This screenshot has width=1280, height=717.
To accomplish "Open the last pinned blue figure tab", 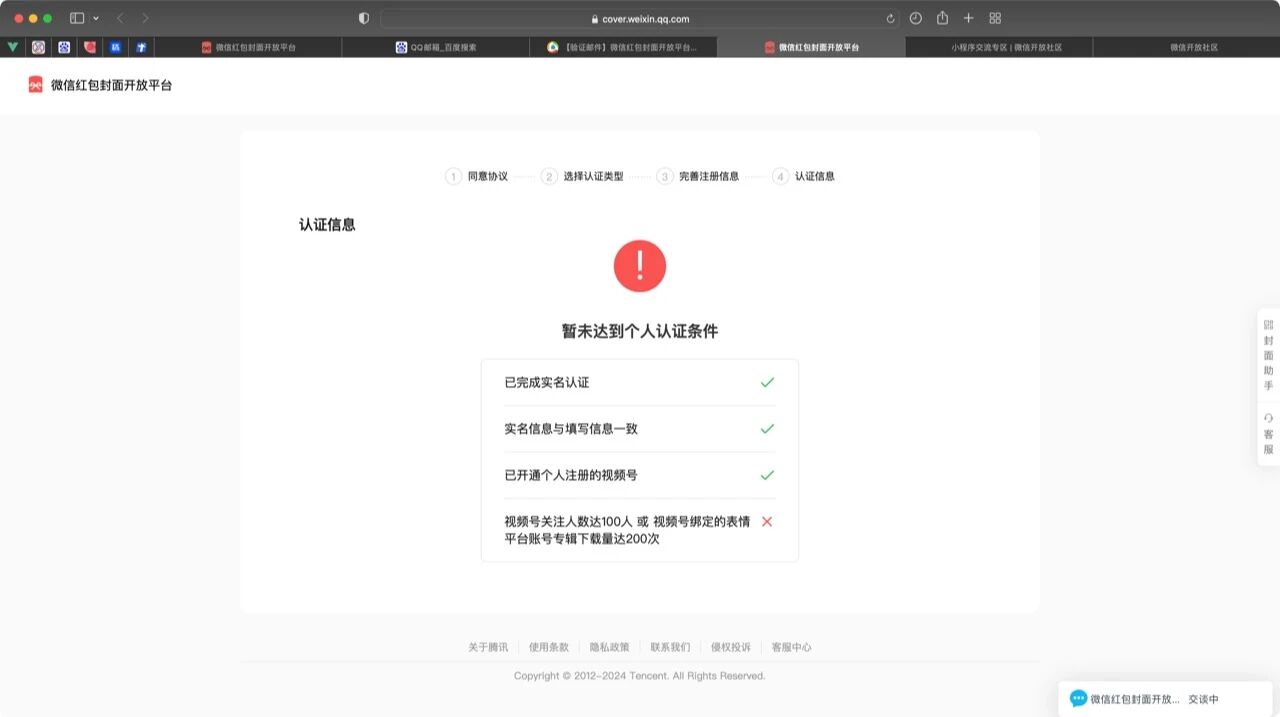I will coord(141,47).
